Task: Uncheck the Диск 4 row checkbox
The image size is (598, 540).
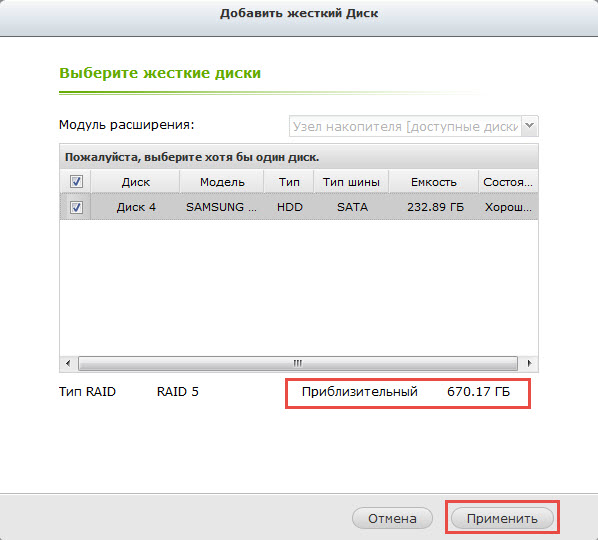Action: [76, 207]
